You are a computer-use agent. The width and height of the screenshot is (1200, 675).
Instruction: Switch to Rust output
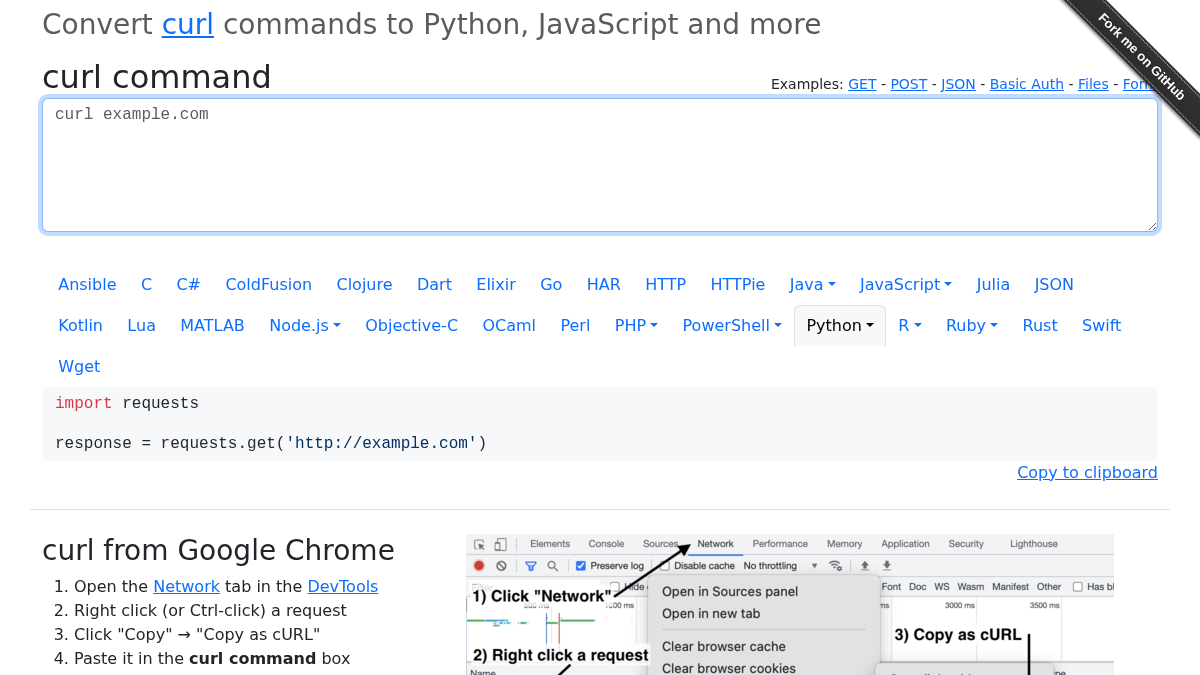click(x=1040, y=325)
